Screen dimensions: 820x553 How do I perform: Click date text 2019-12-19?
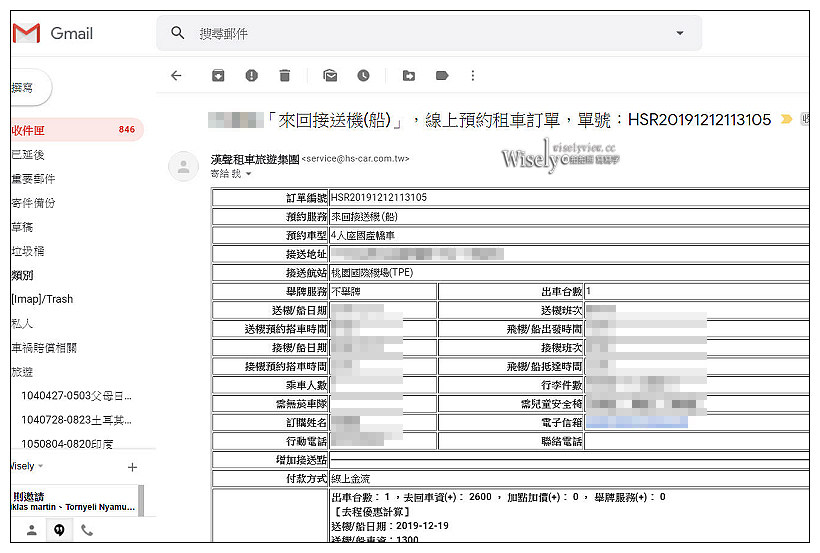(x=422, y=525)
